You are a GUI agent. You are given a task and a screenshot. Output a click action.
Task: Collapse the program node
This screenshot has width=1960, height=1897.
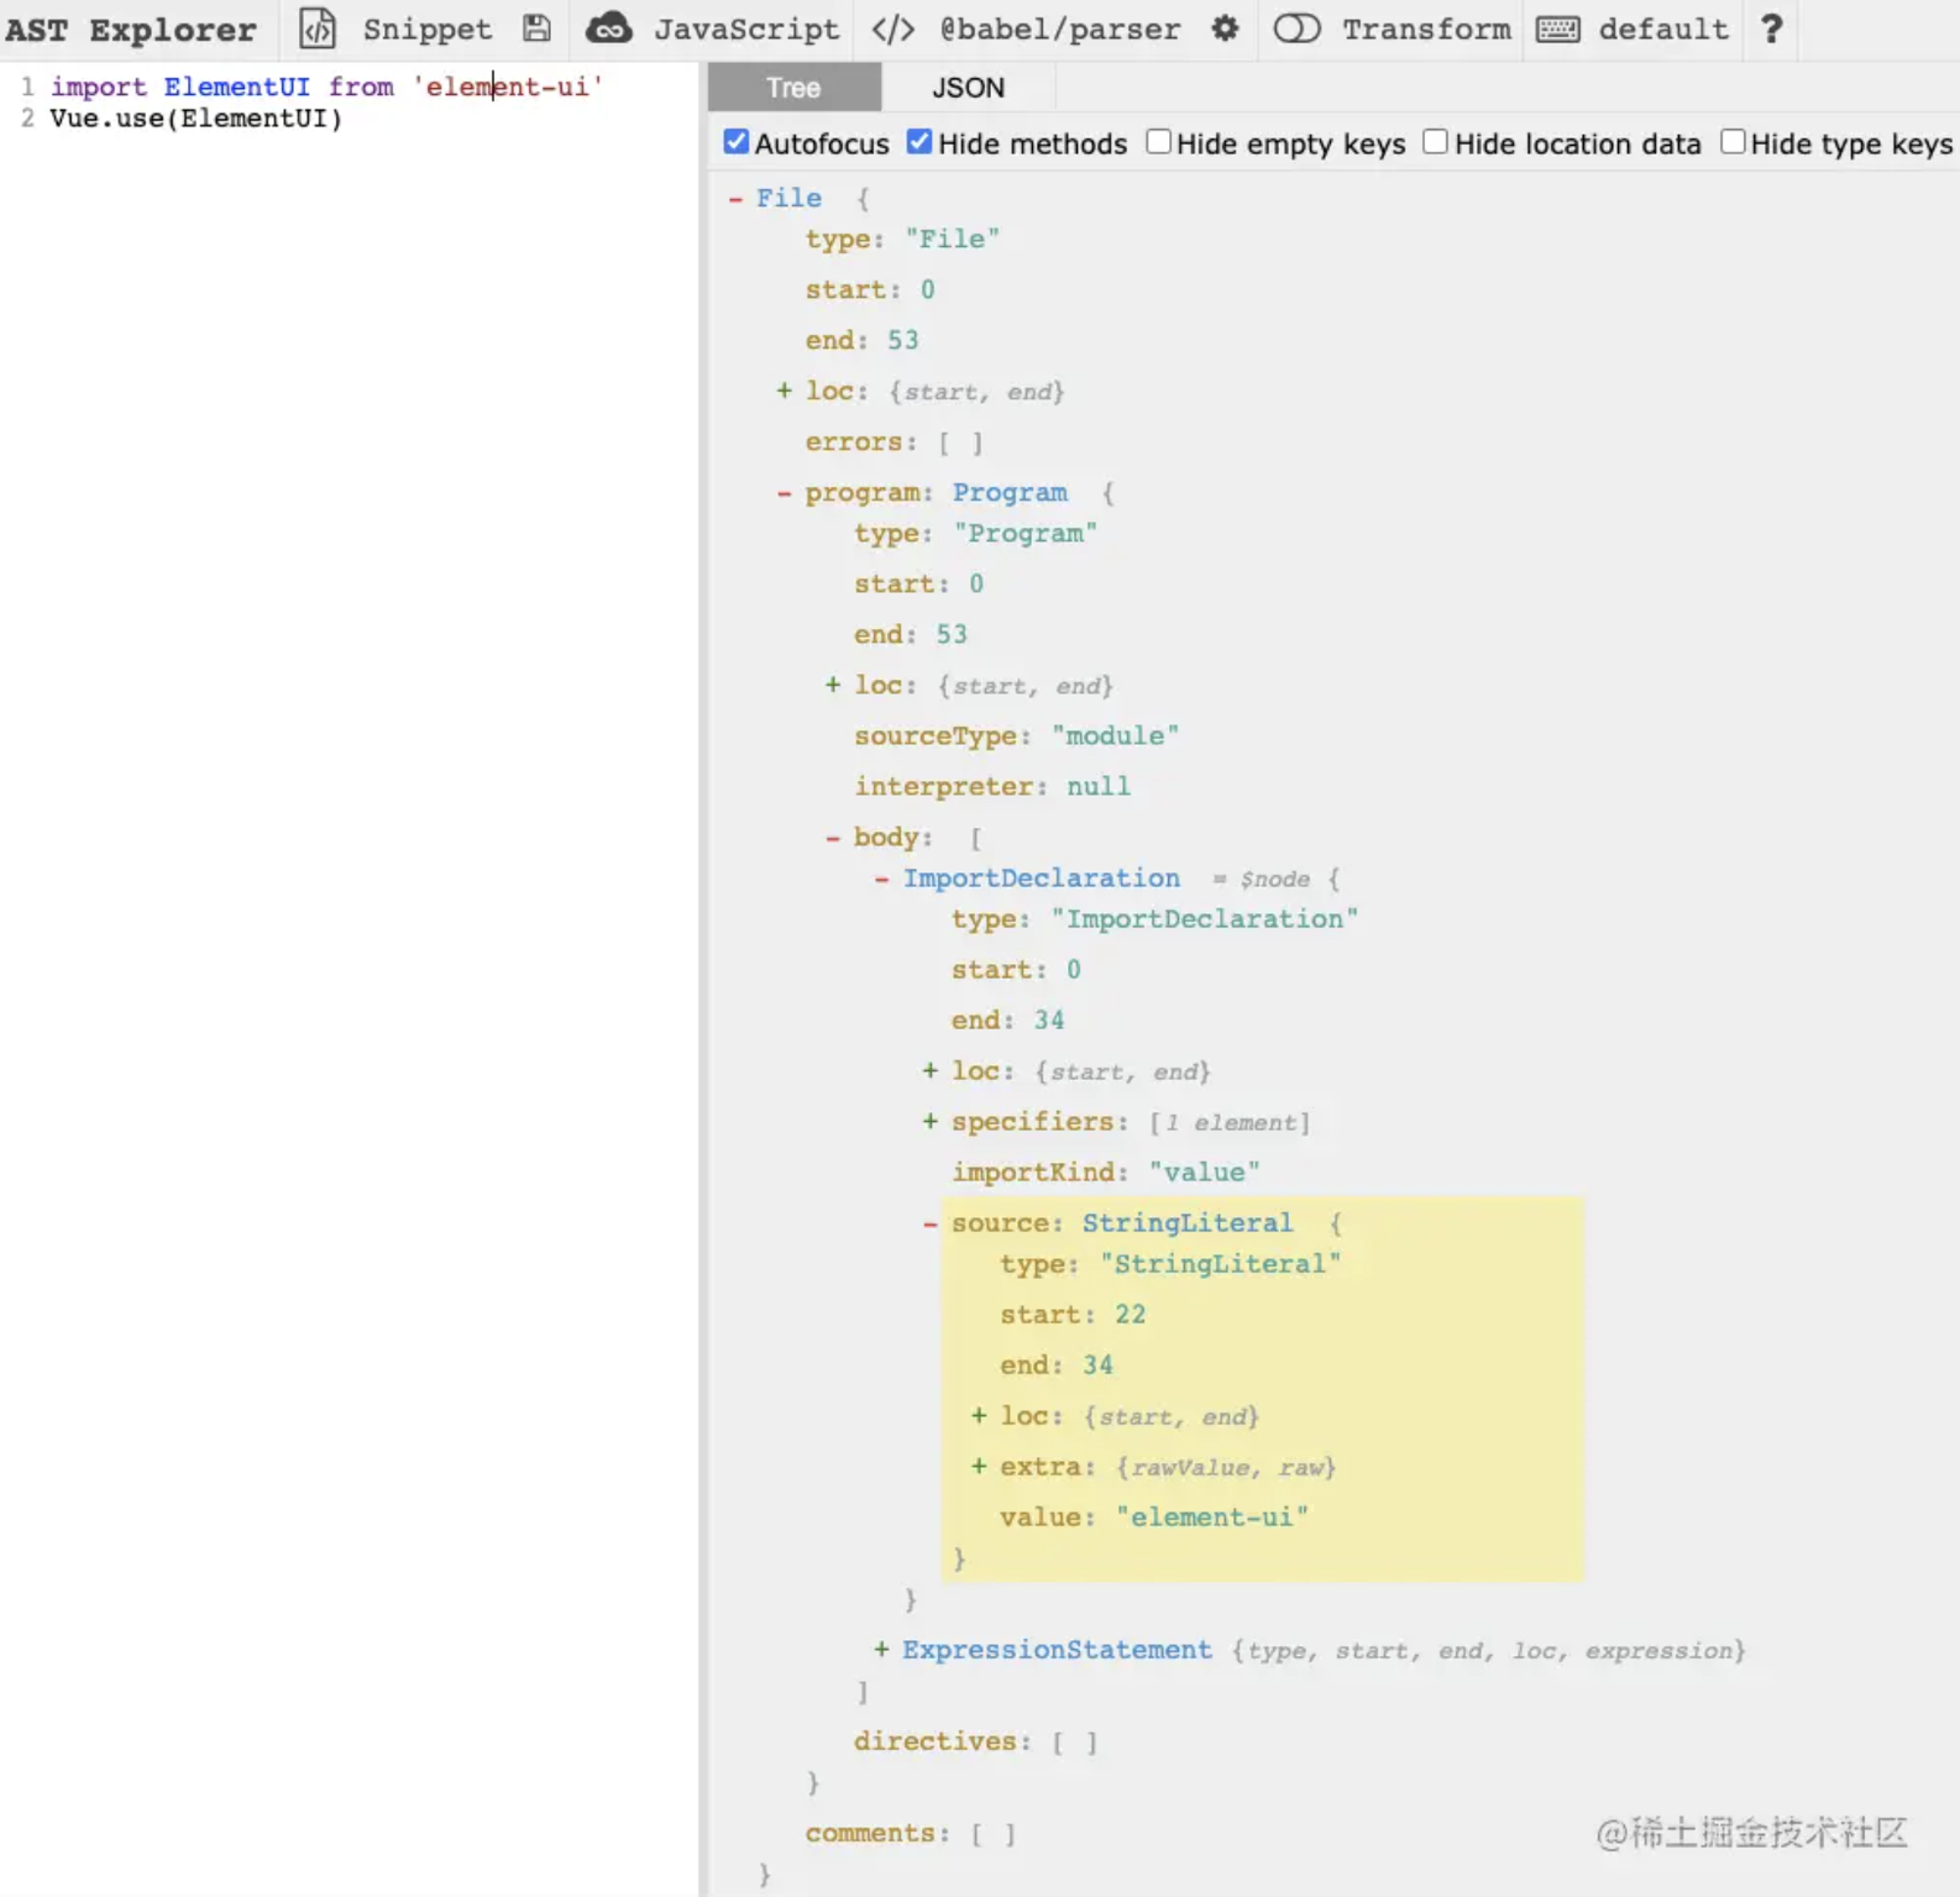point(785,493)
